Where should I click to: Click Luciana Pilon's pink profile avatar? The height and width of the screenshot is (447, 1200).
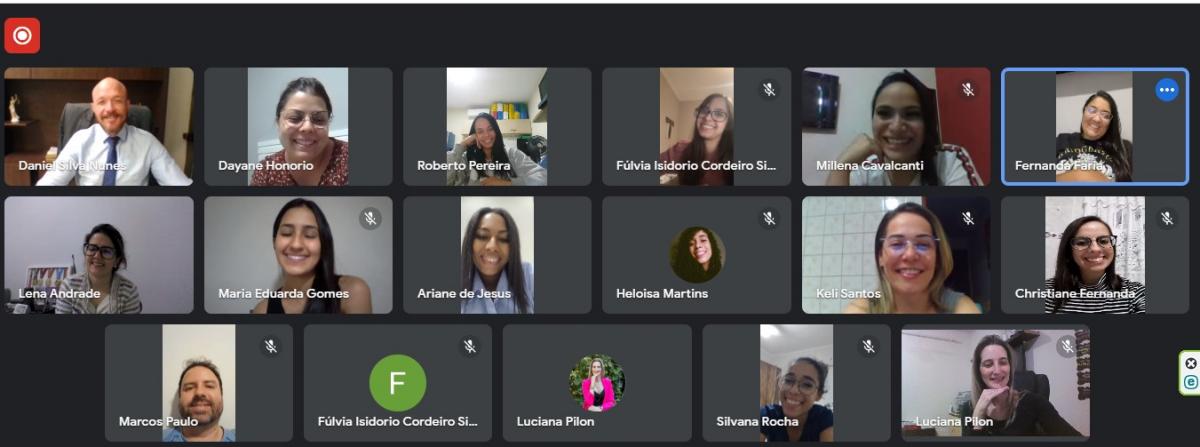597,383
